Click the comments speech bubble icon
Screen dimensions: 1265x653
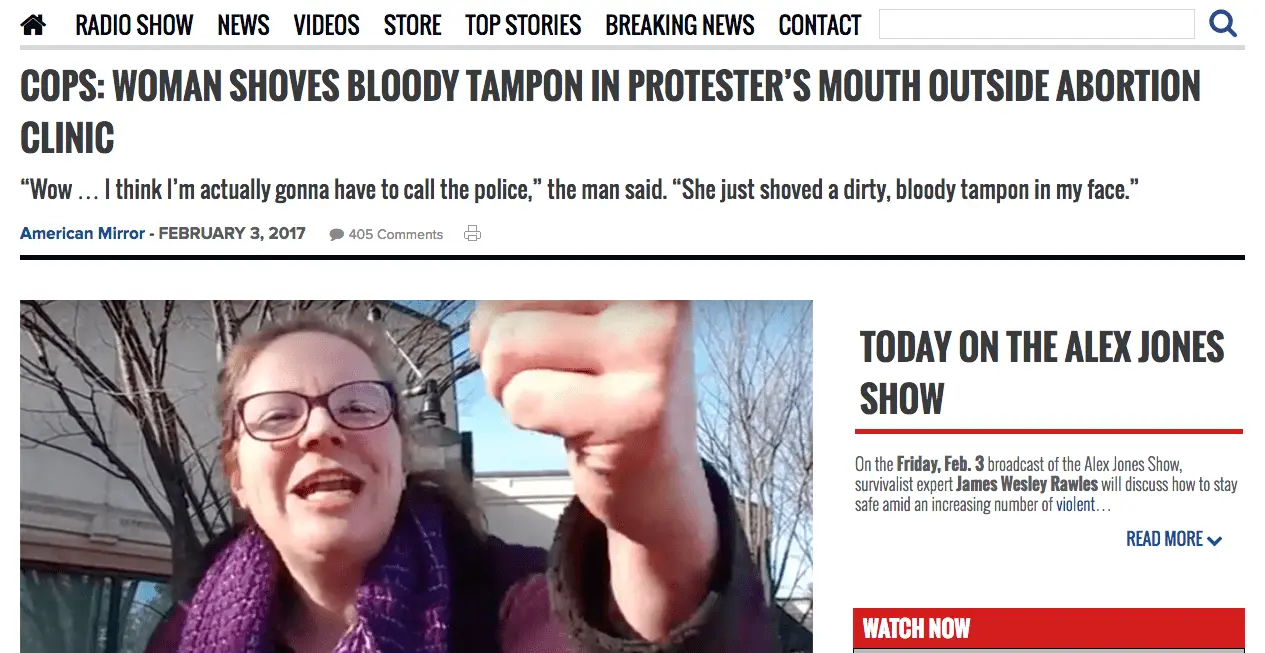click(x=337, y=235)
